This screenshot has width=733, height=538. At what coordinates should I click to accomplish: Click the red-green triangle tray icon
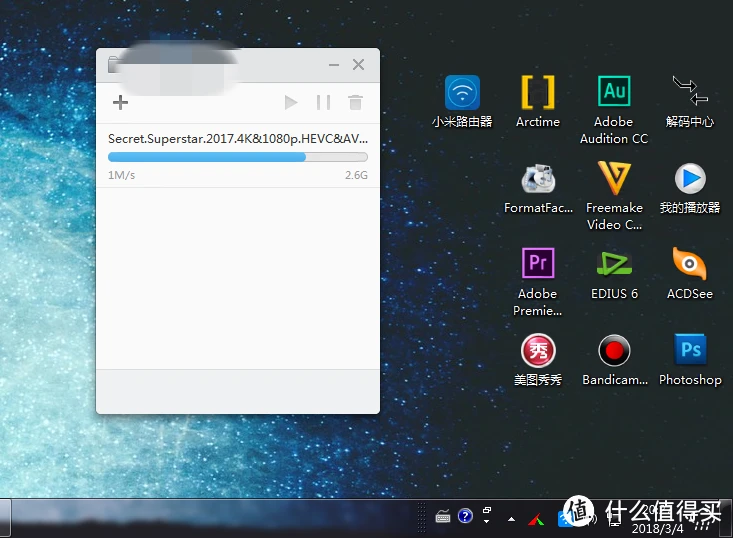(536, 519)
